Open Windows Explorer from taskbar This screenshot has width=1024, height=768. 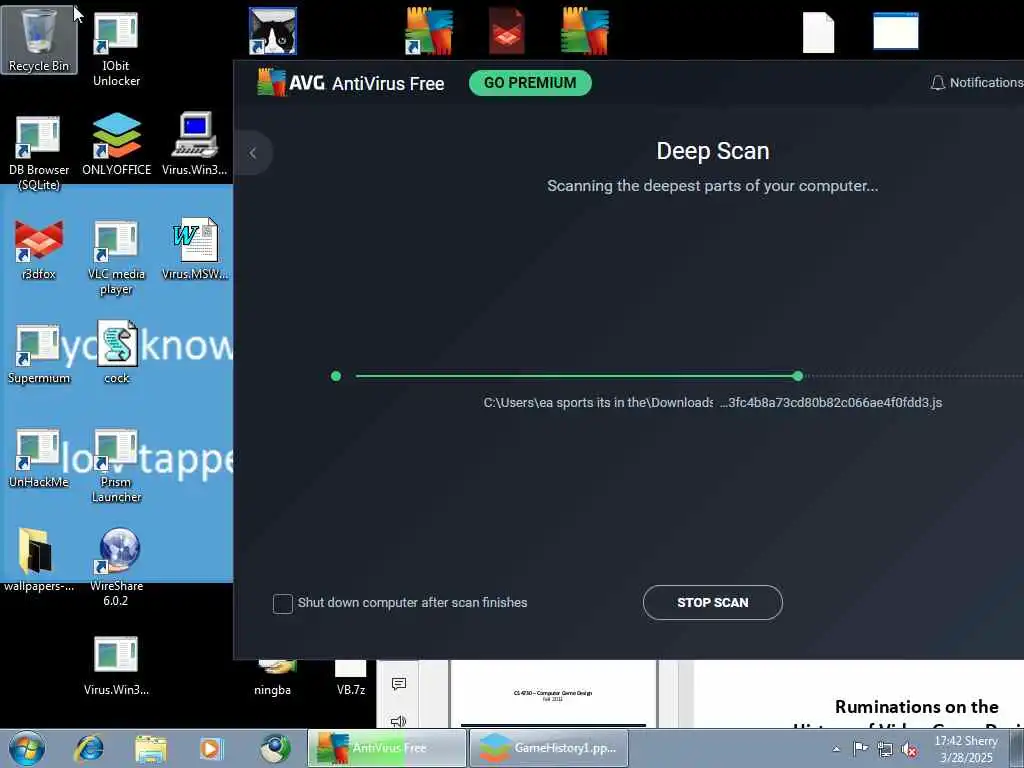click(151, 748)
